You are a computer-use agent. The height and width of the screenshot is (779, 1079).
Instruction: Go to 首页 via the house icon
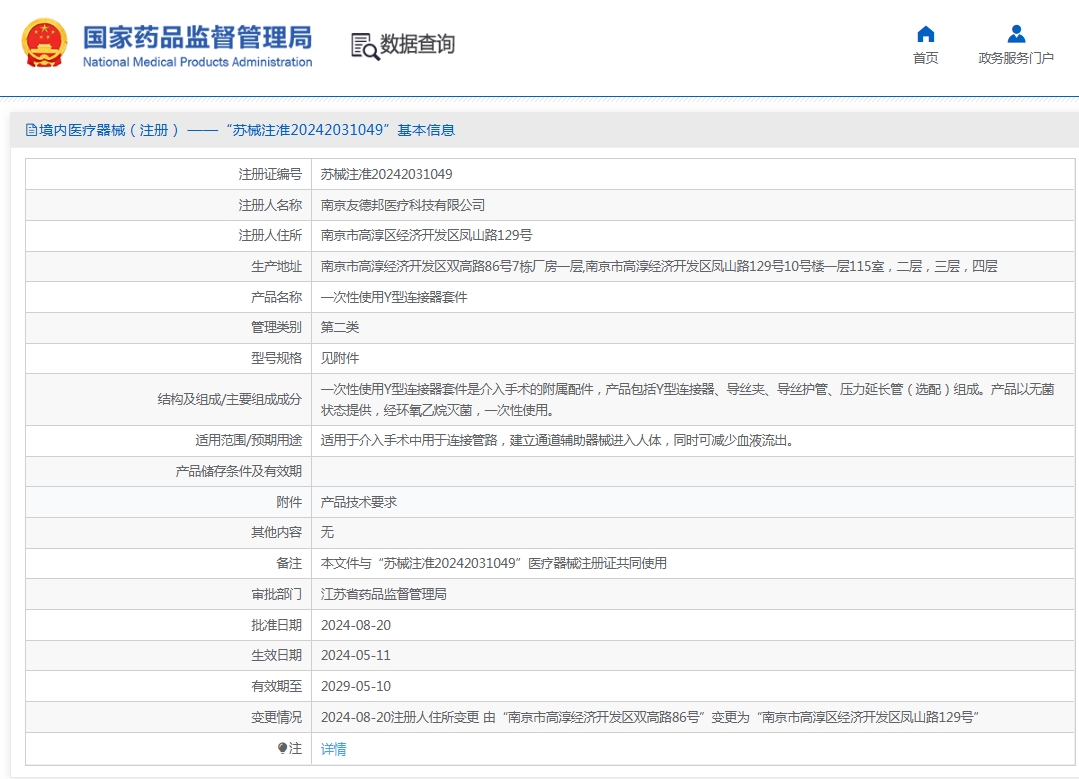(x=926, y=34)
